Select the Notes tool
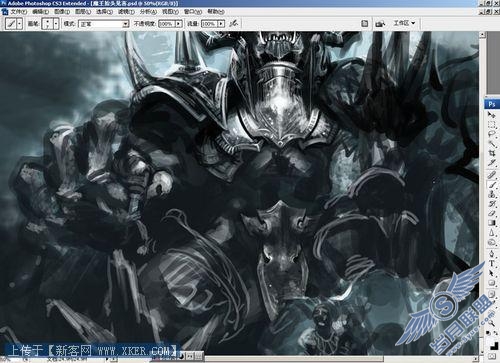This screenshot has width=500, height=363. (x=492, y=294)
